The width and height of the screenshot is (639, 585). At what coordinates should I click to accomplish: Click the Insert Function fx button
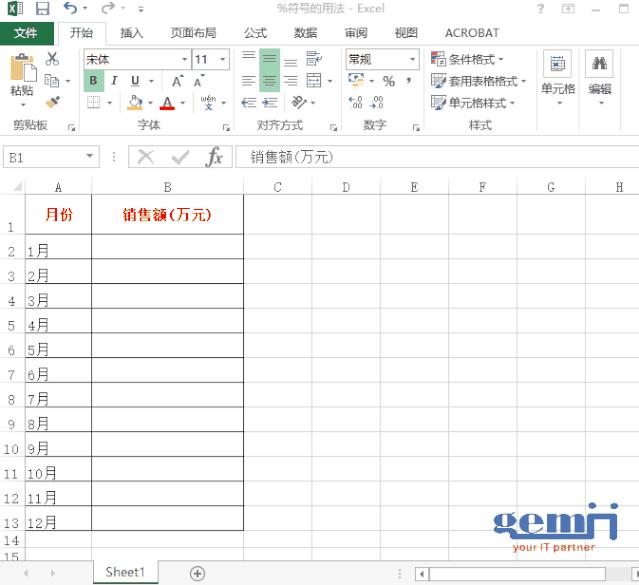point(215,157)
